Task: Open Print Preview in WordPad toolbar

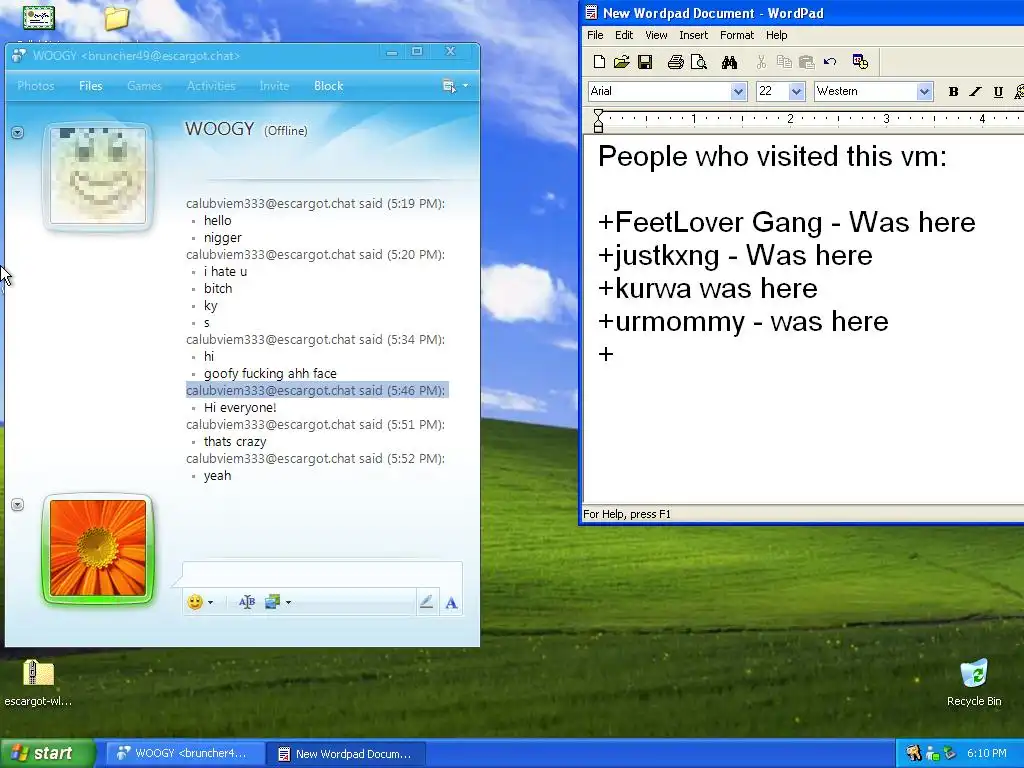Action: tap(698, 62)
